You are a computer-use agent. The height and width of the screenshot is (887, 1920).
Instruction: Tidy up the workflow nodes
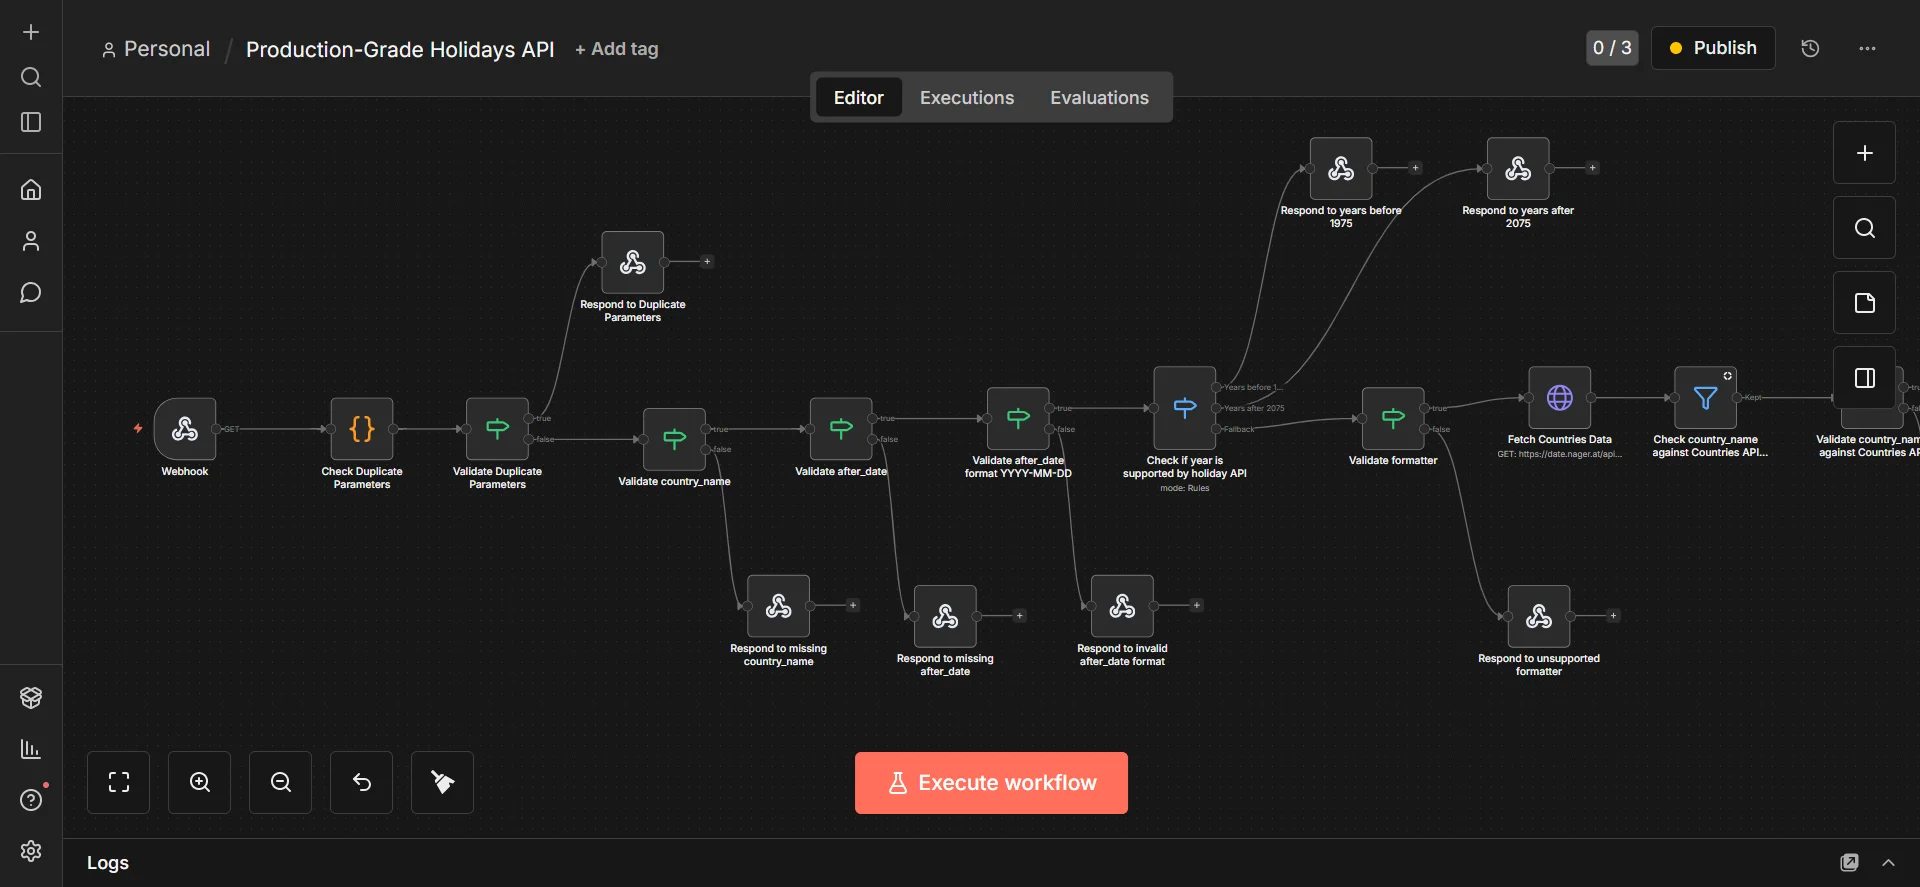coord(443,782)
